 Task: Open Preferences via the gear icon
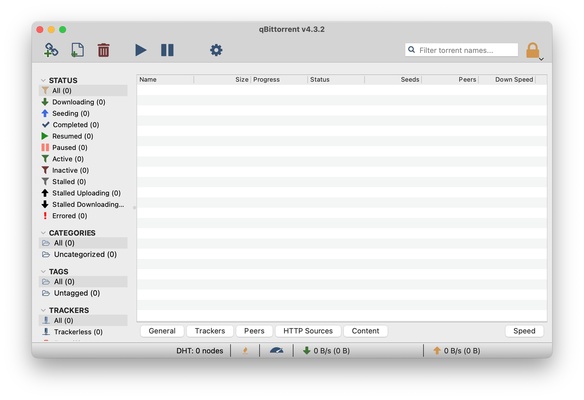(x=216, y=50)
